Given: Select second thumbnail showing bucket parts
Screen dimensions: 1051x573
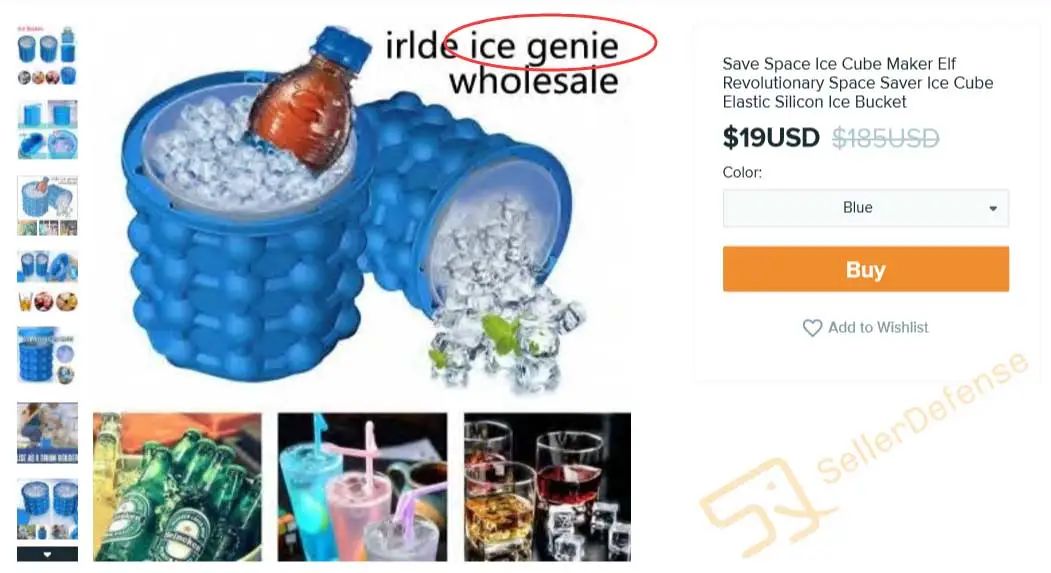Looking at the screenshot, I should tap(47, 130).
